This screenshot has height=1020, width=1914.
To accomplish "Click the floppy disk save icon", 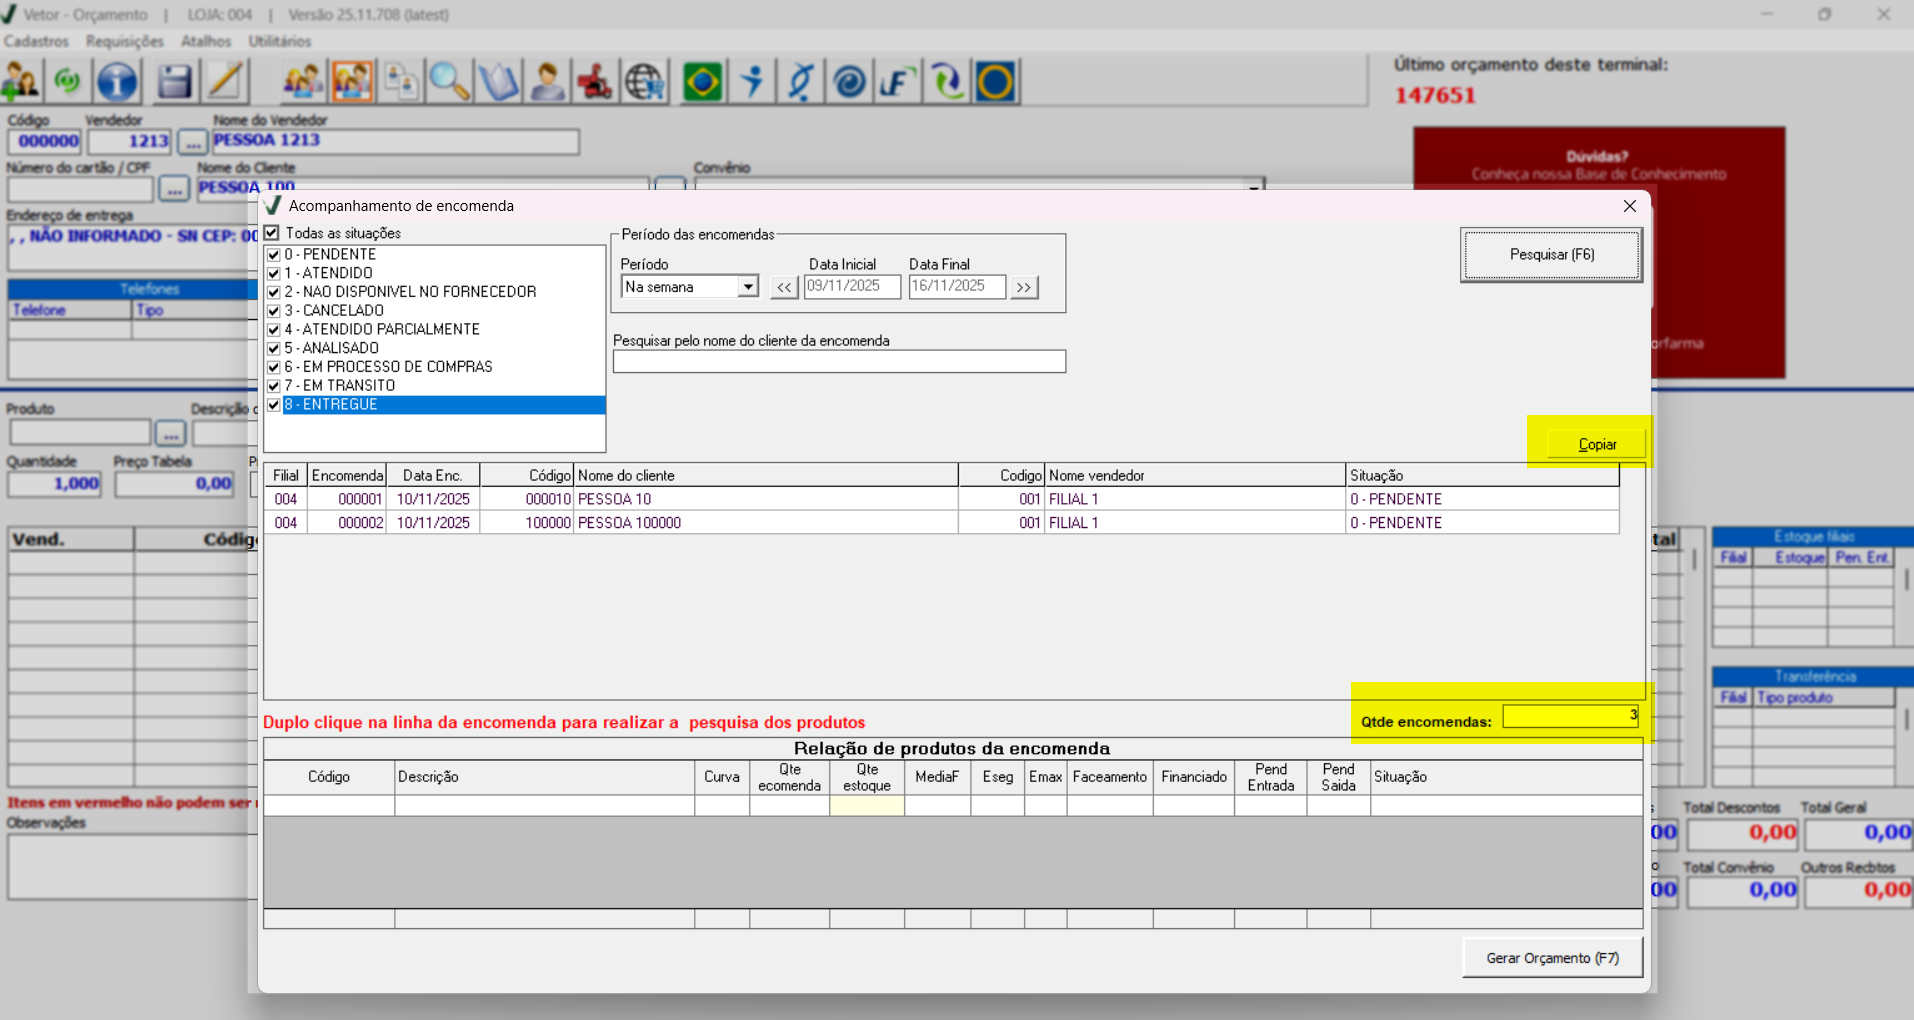I will (174, 82).
